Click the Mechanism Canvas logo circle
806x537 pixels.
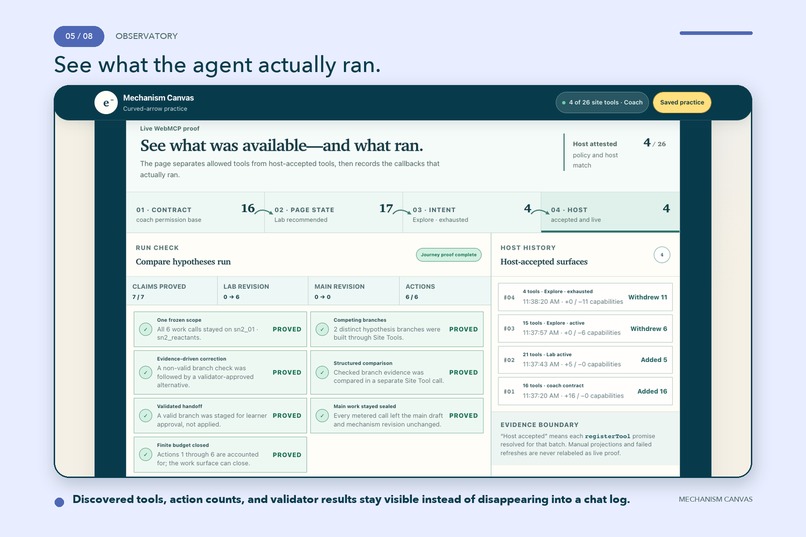pyautogui.click(x=106, y=102)
